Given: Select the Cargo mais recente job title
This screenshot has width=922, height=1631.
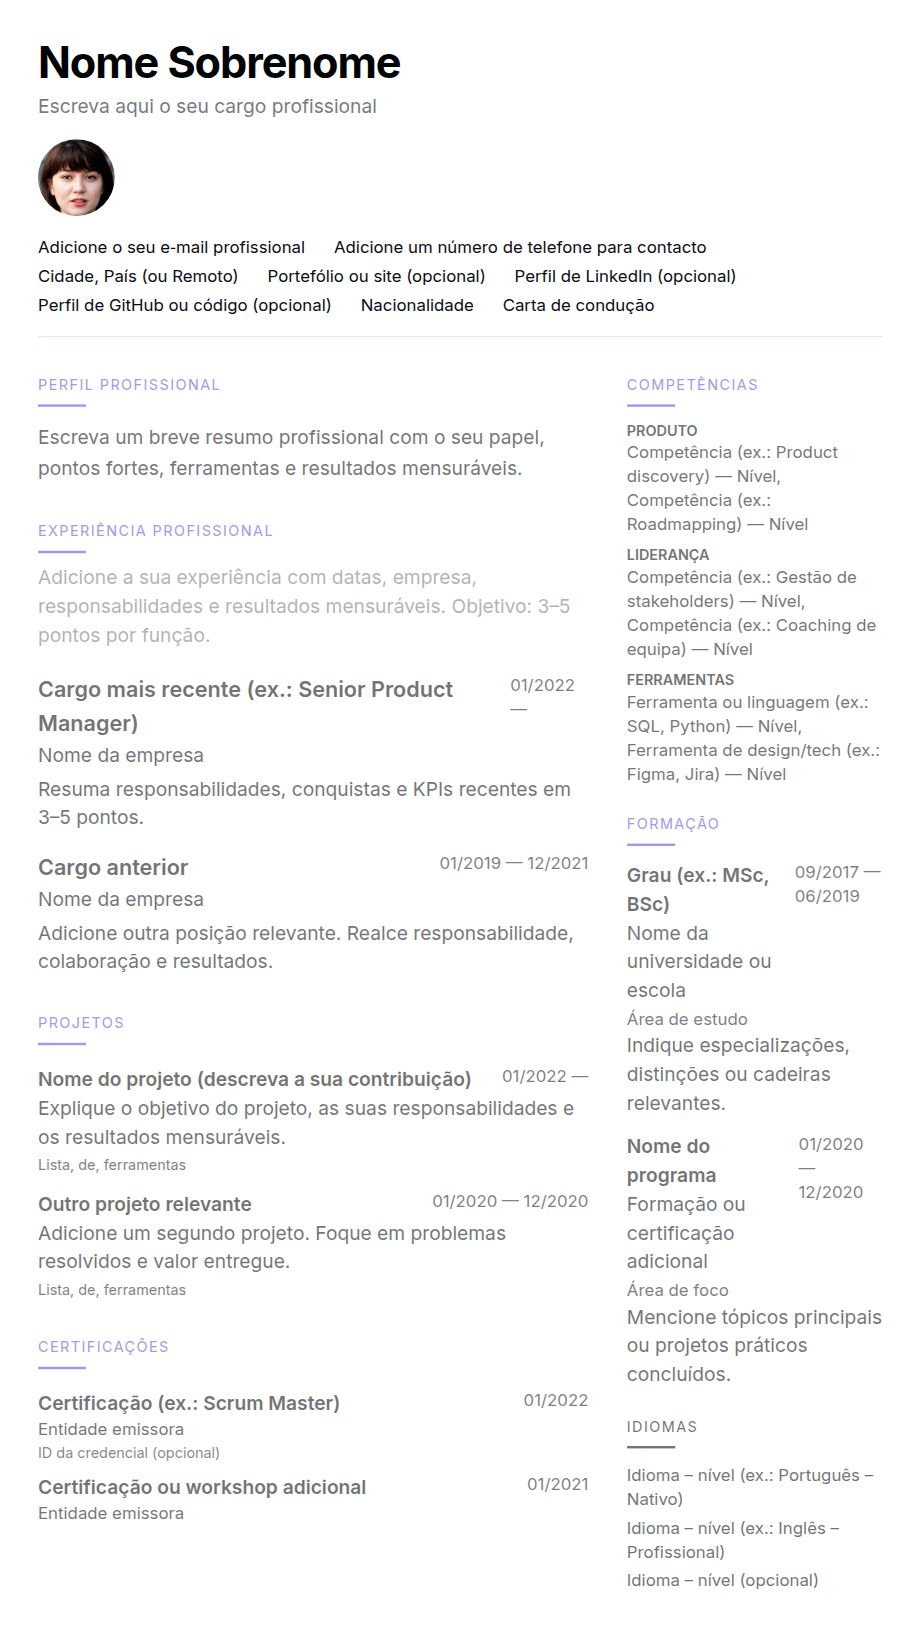Looking at the screenshot, I should click(246, 706).
